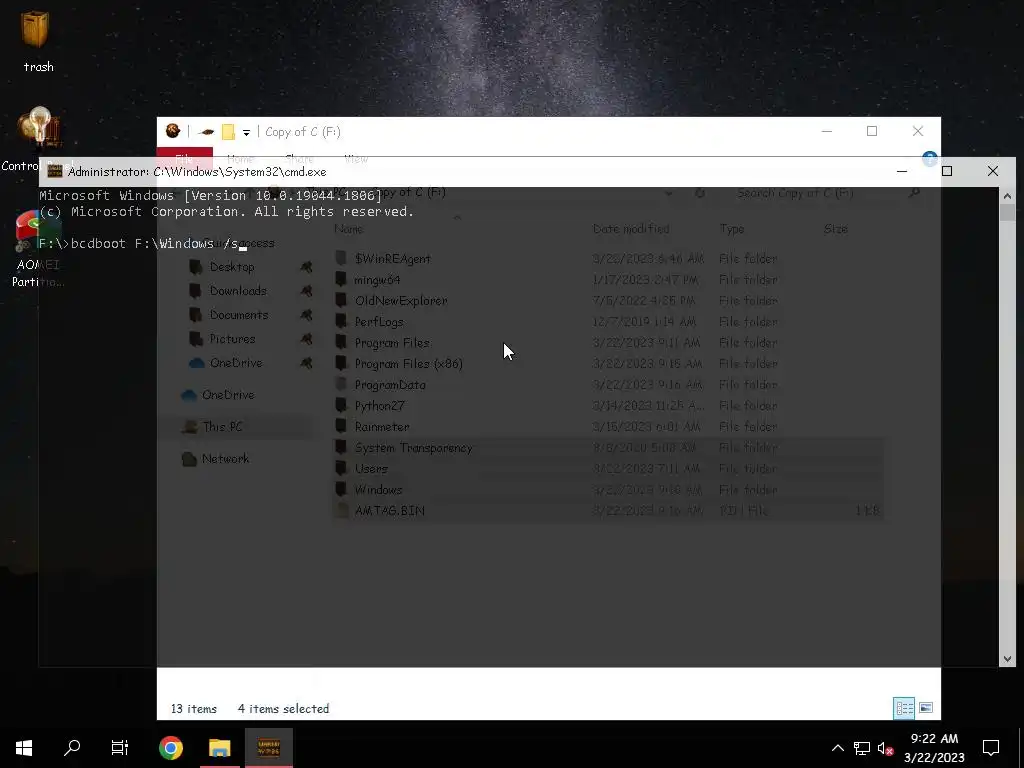Image resolution: width=1024 pixels, height=768 pixels.
Task: Switch to the Share ribbon tab
Action: (x=299, y=159)
